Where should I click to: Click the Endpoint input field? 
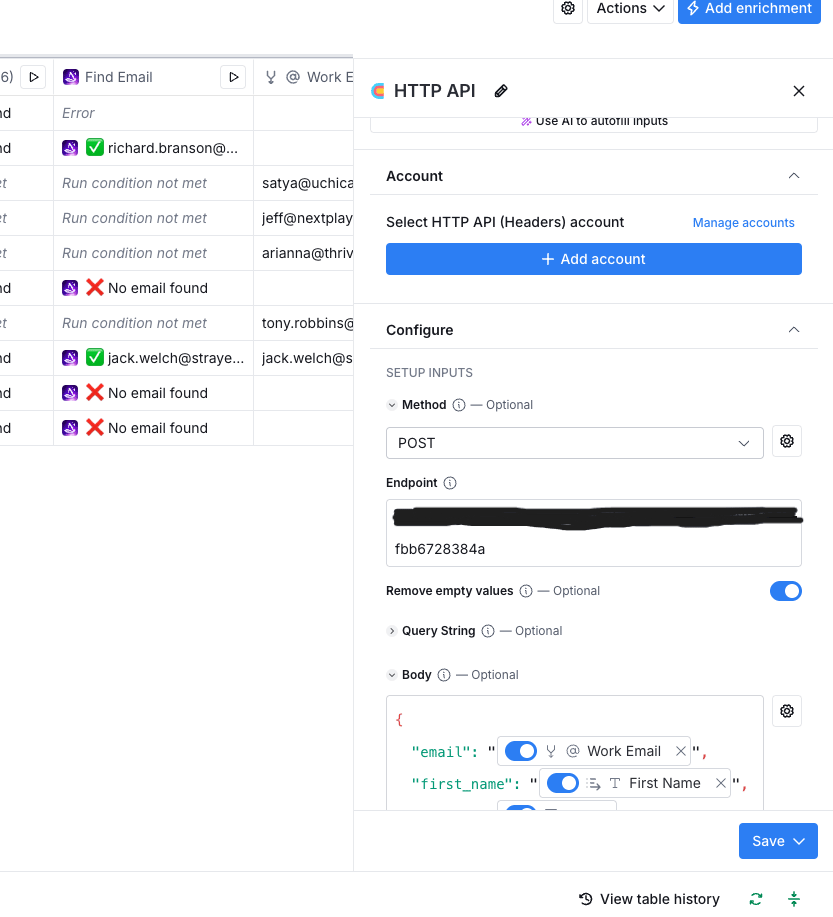(594, 533)
